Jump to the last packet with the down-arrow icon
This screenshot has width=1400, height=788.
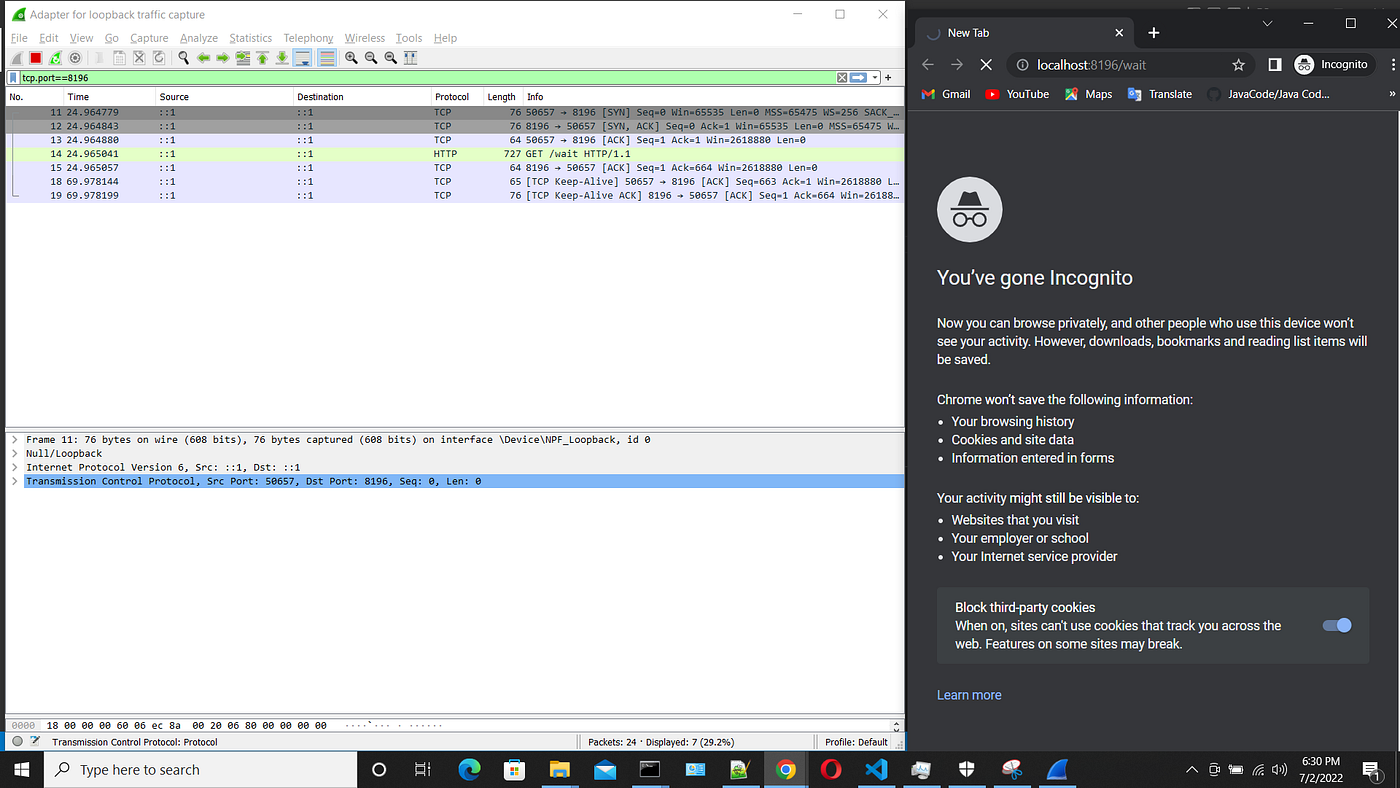(x=281, y=57)
